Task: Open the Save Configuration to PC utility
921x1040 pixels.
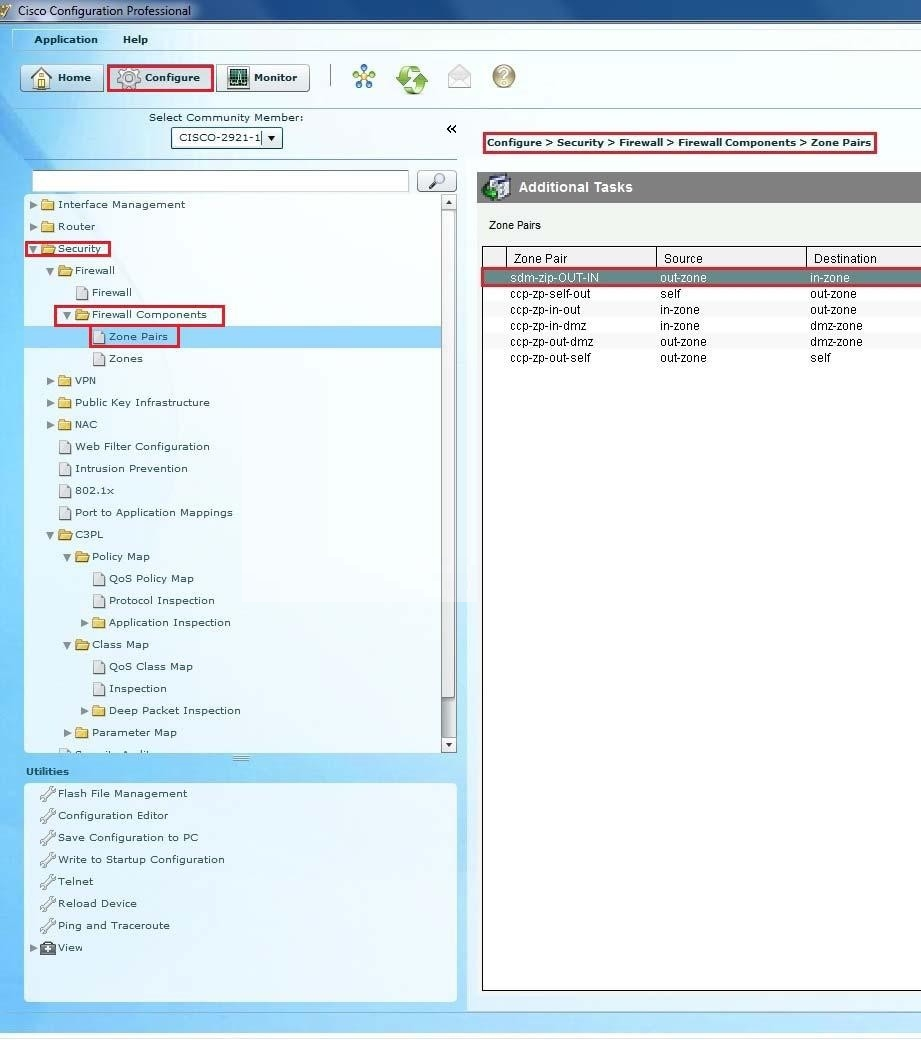Action: (x=128, y=837)
